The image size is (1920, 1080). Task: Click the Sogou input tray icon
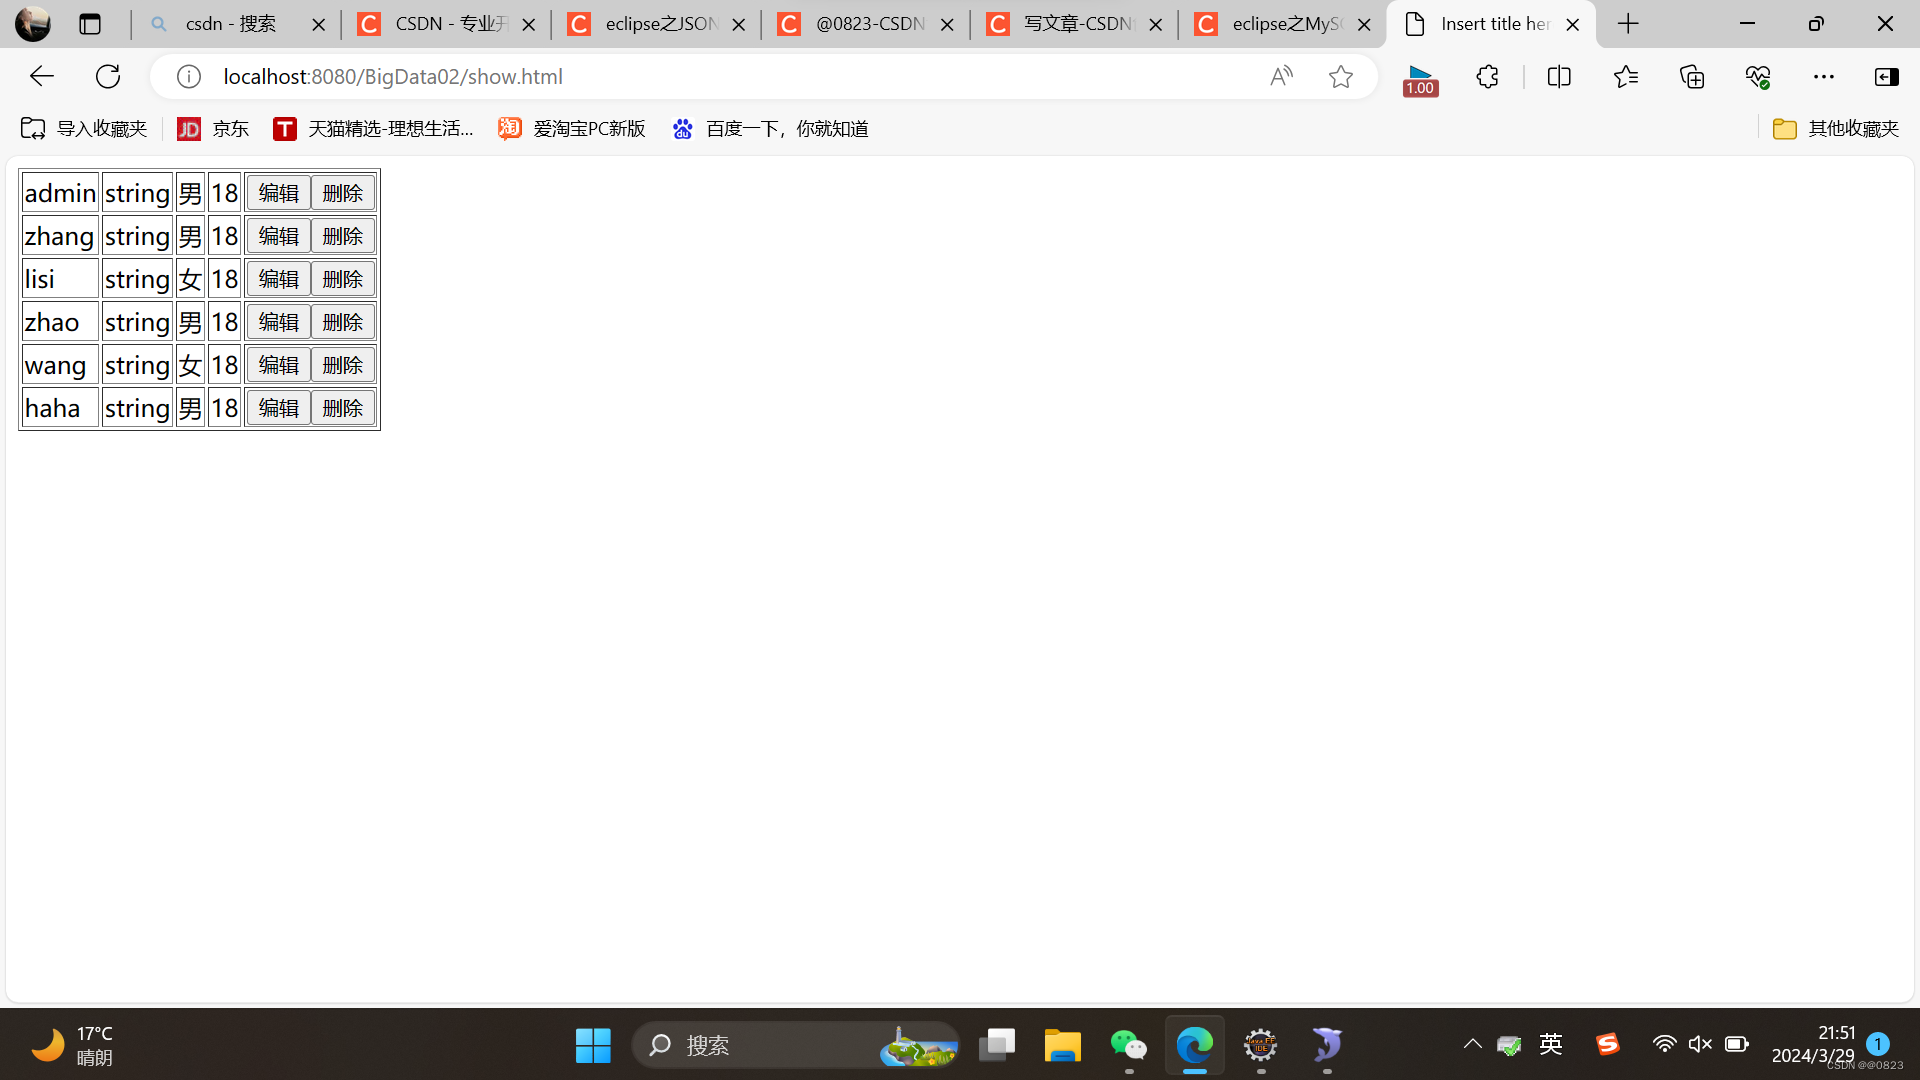point(1607,1044)
